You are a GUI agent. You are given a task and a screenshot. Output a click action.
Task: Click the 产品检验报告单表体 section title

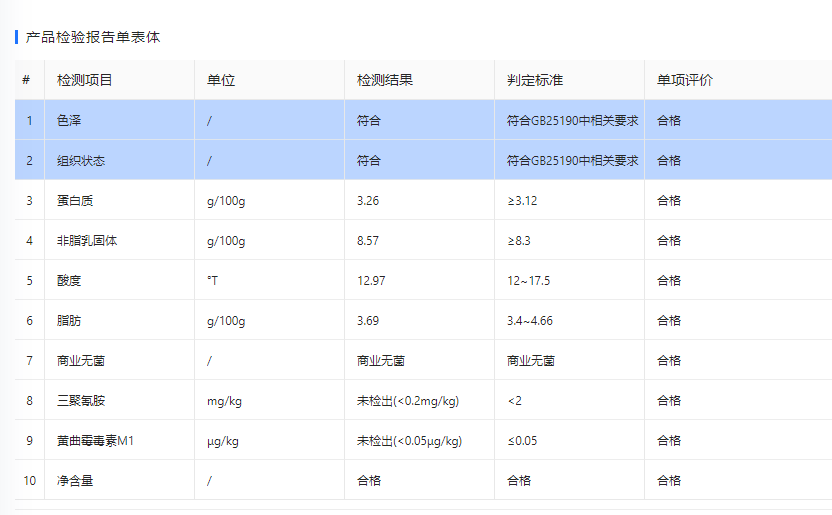(92, 37)
